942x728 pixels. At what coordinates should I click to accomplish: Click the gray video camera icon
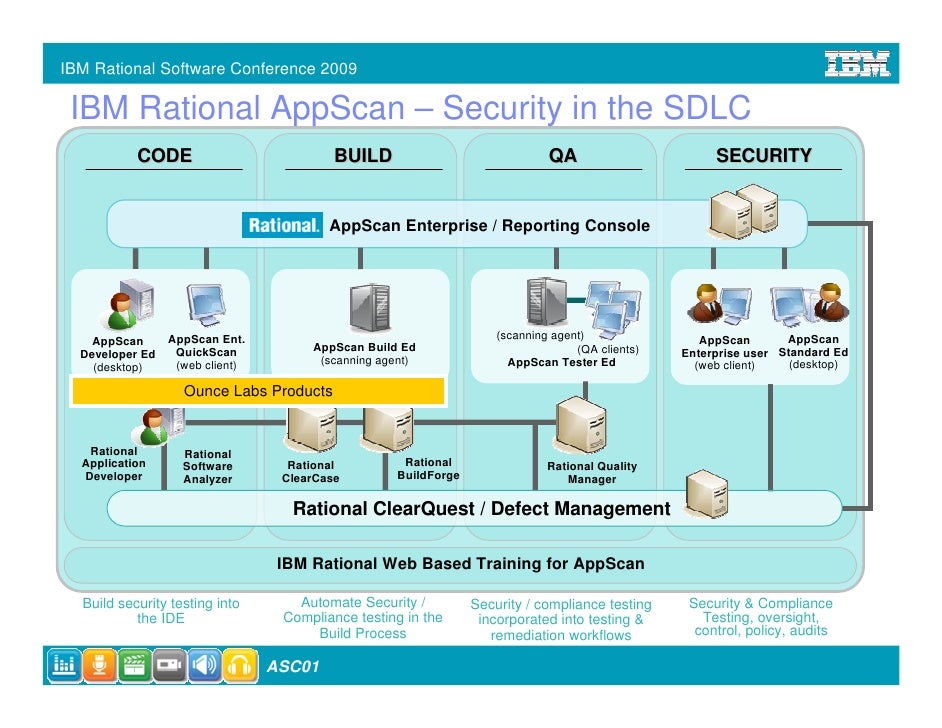pyautogui.click(x=170, y=666)
